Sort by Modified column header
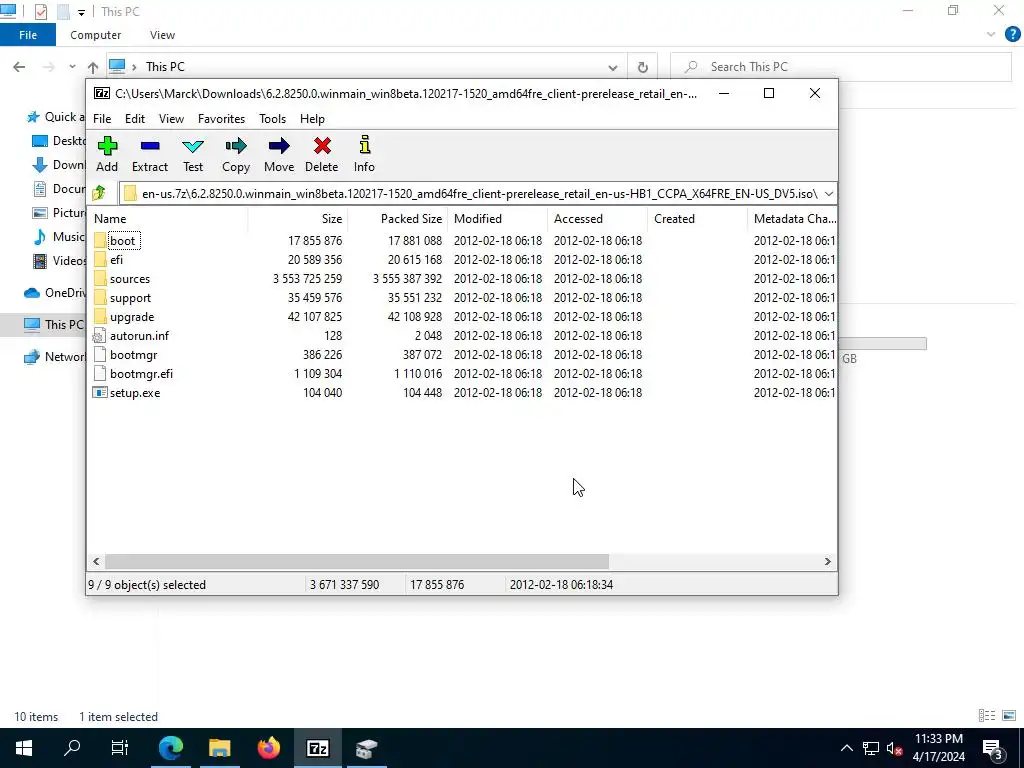 497,219
